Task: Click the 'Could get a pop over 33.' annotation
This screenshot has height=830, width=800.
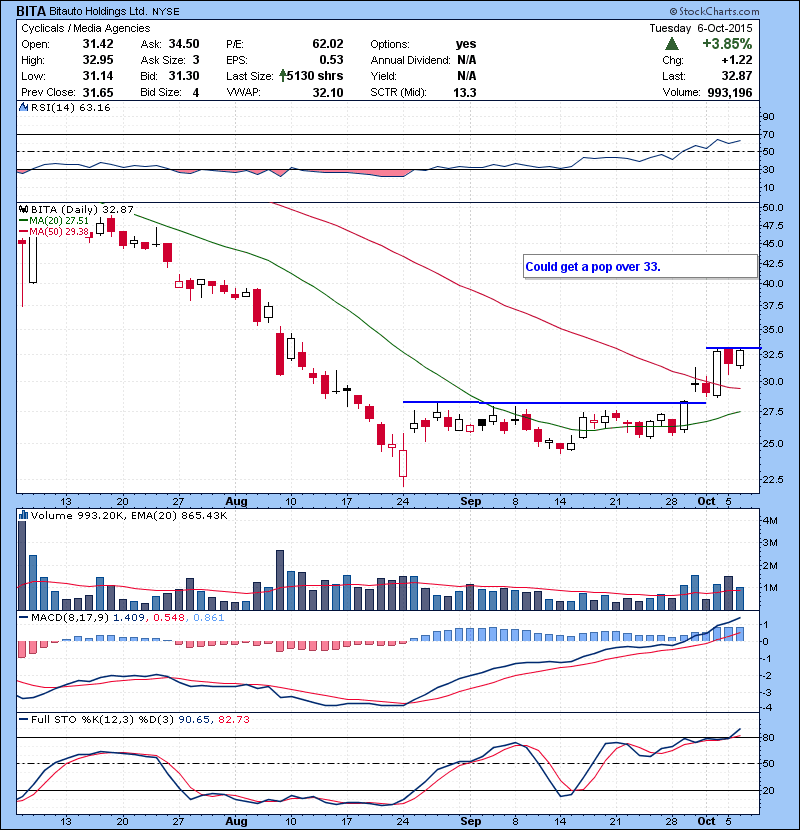Action: [x=640, y=266]
